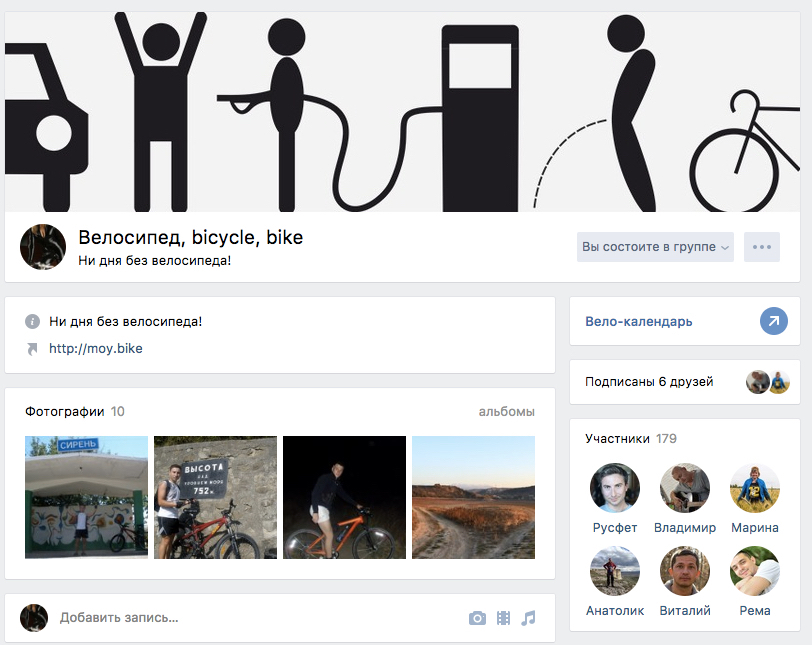Open the Фотографии section heading
812x645 pixels.
[65, 412]
